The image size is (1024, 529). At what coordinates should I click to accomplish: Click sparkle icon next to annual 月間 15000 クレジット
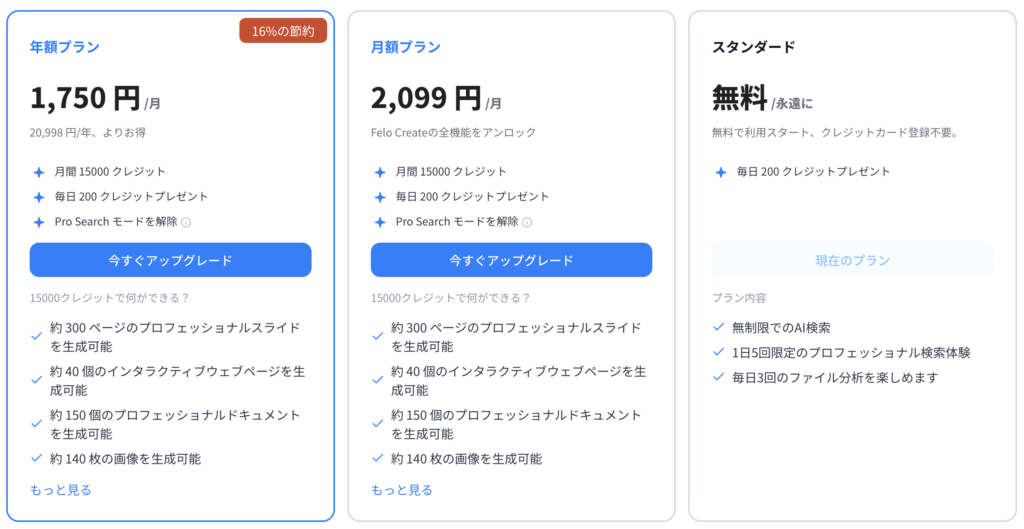(x=39, y=172)
